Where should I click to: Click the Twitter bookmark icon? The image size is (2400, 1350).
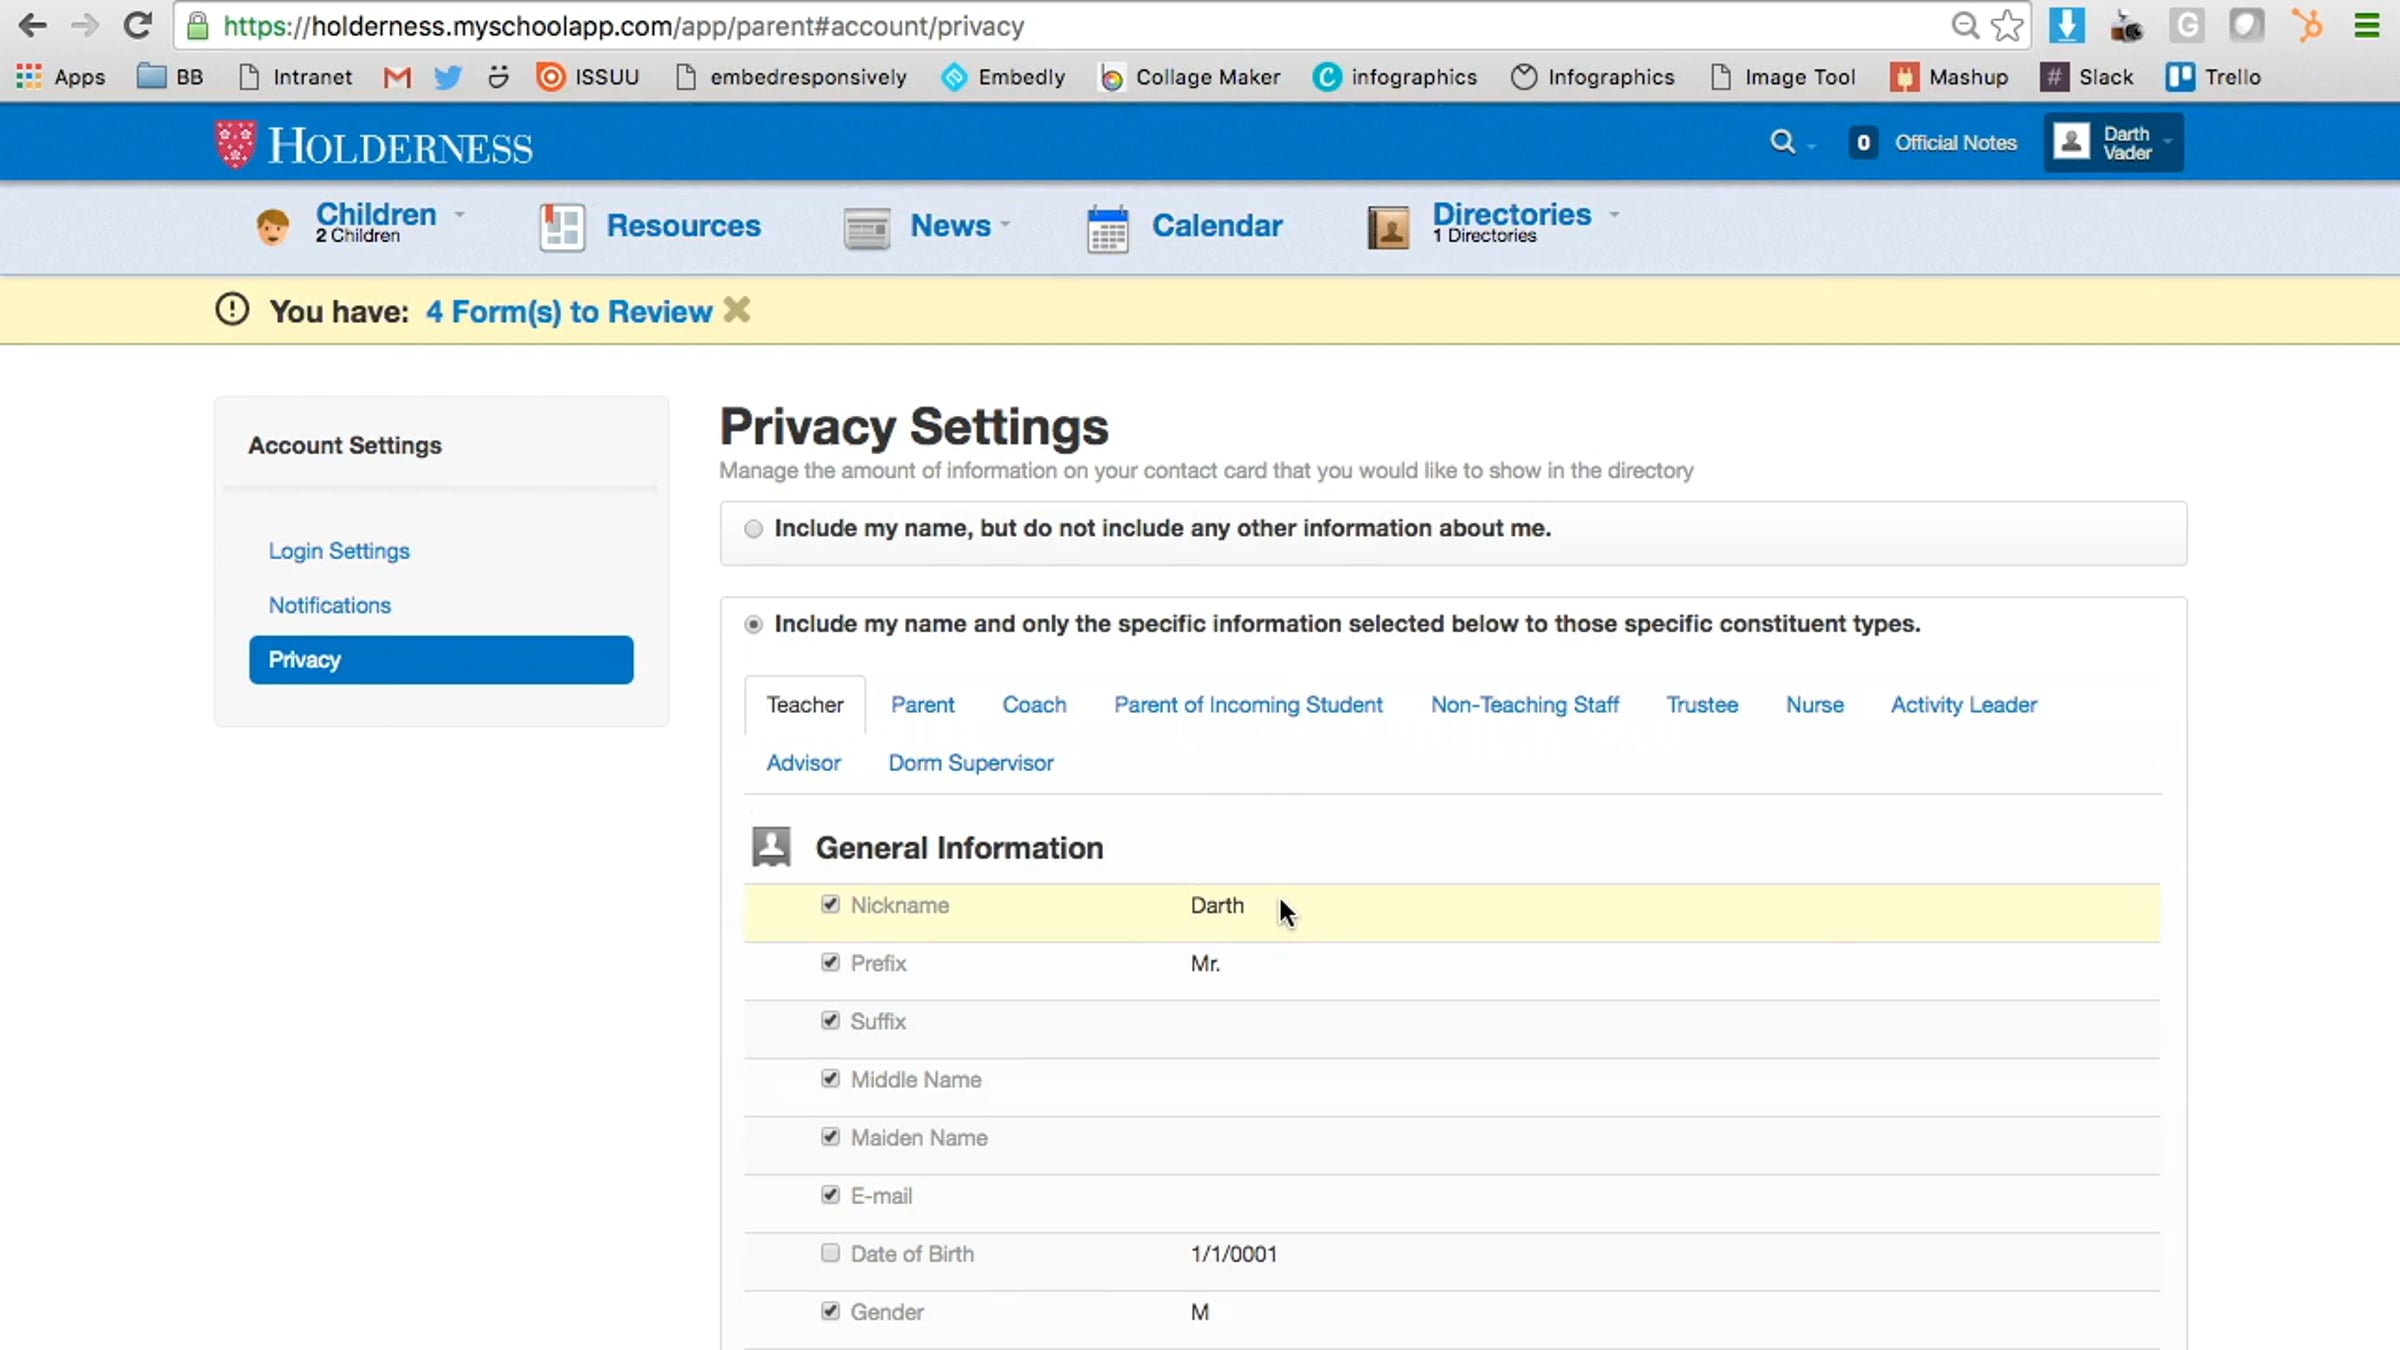pyautogui.click(x=447, y=77)
